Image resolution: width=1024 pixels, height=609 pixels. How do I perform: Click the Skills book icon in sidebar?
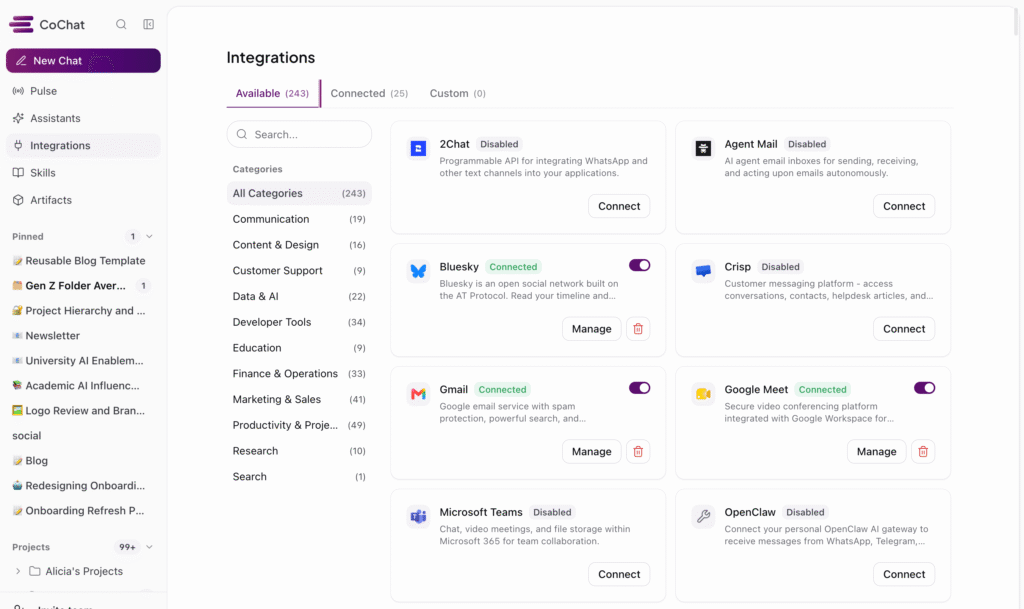(18, 173)
